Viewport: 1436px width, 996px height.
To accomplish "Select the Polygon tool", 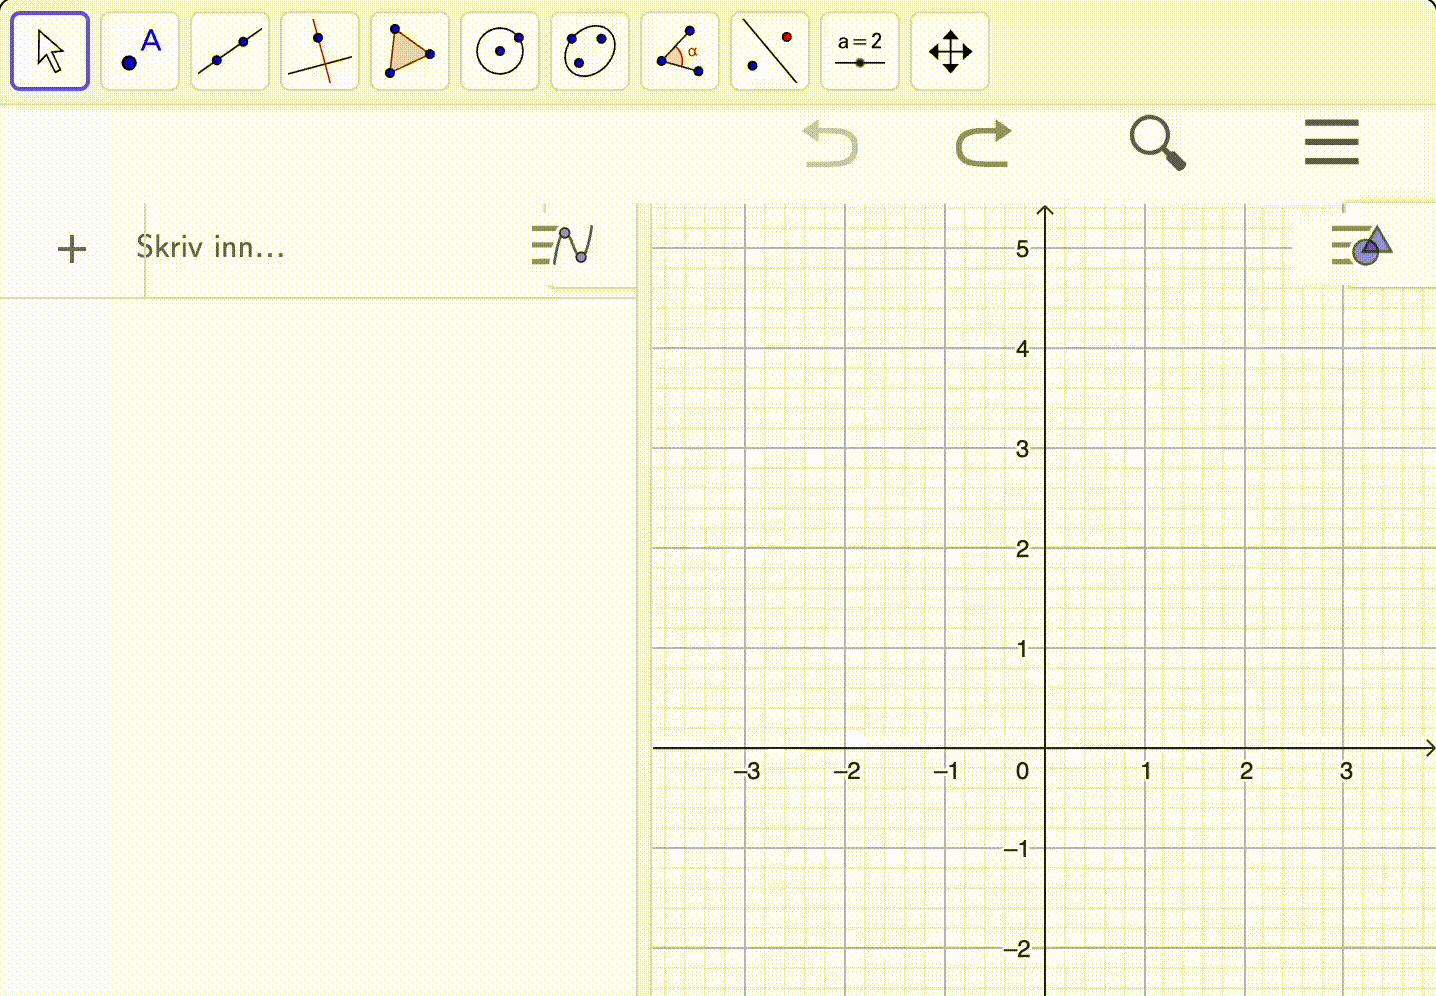I will pos(410,51).
